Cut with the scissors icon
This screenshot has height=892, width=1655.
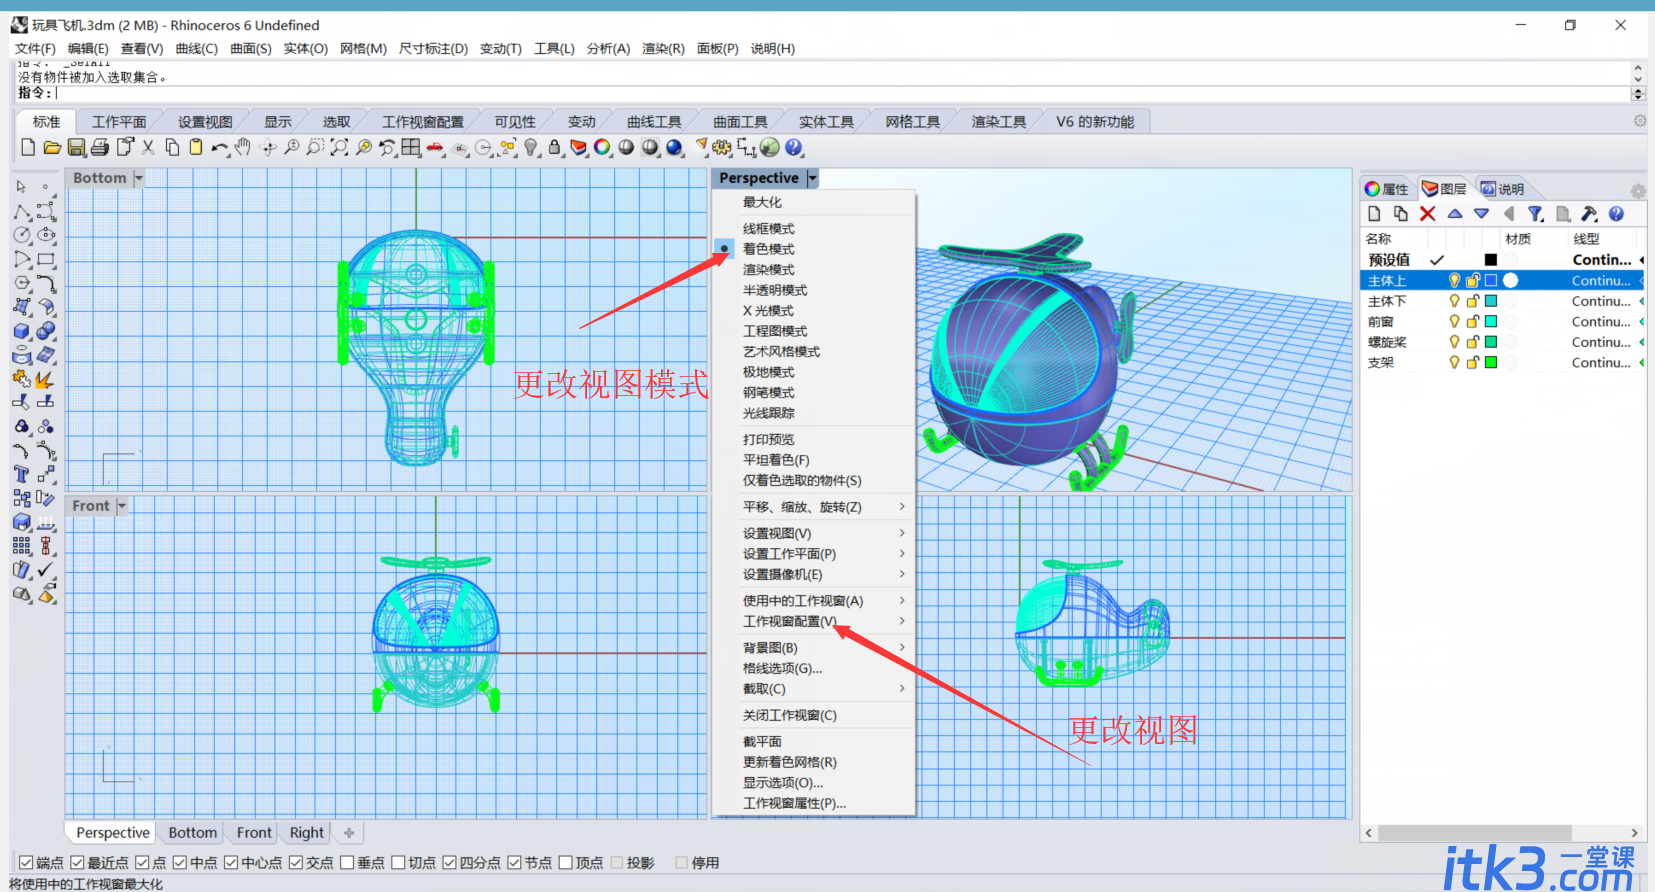[147, 147]
